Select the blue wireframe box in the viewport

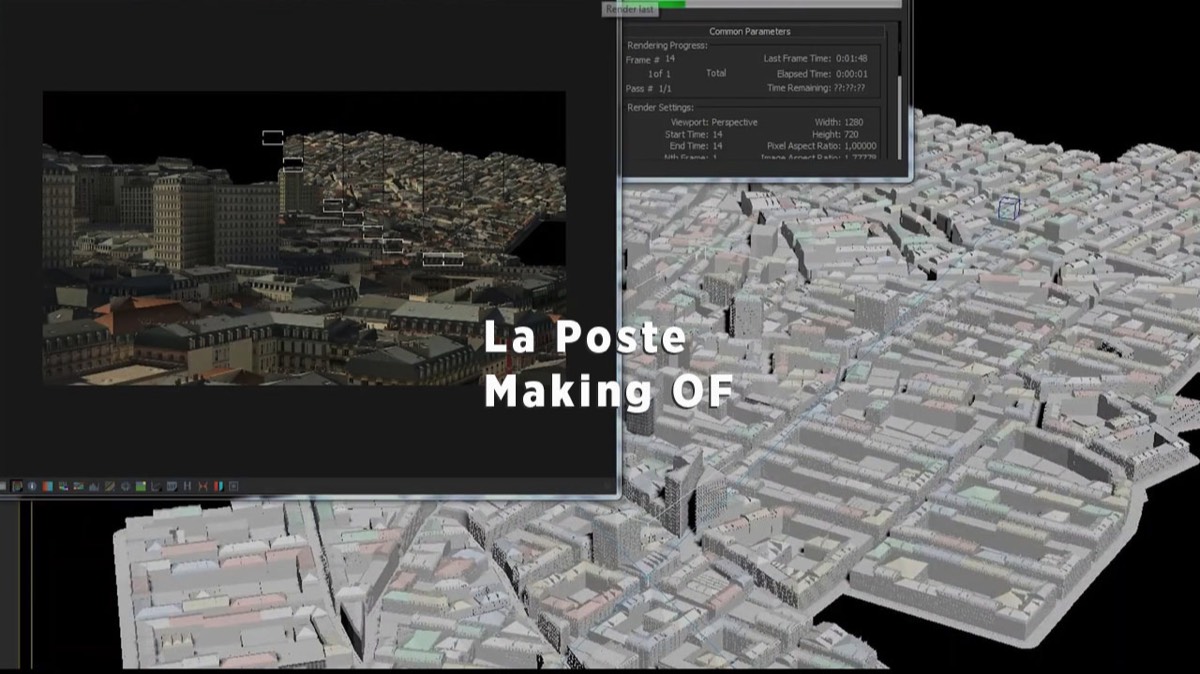point(1009,207)
